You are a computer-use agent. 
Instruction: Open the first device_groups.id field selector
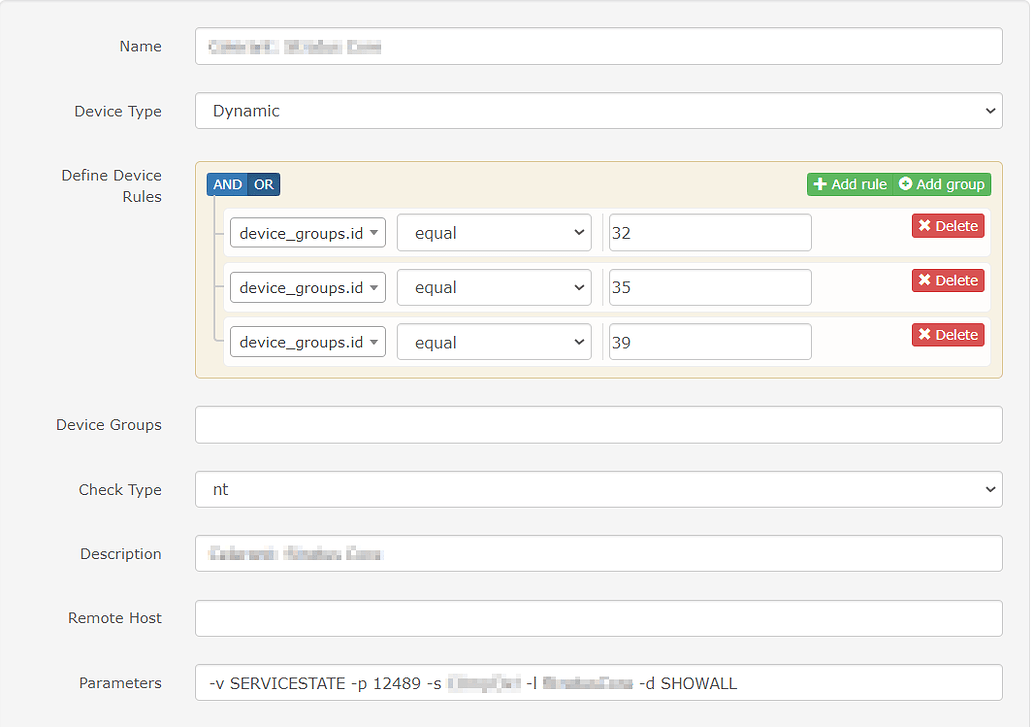pos(308,232)
